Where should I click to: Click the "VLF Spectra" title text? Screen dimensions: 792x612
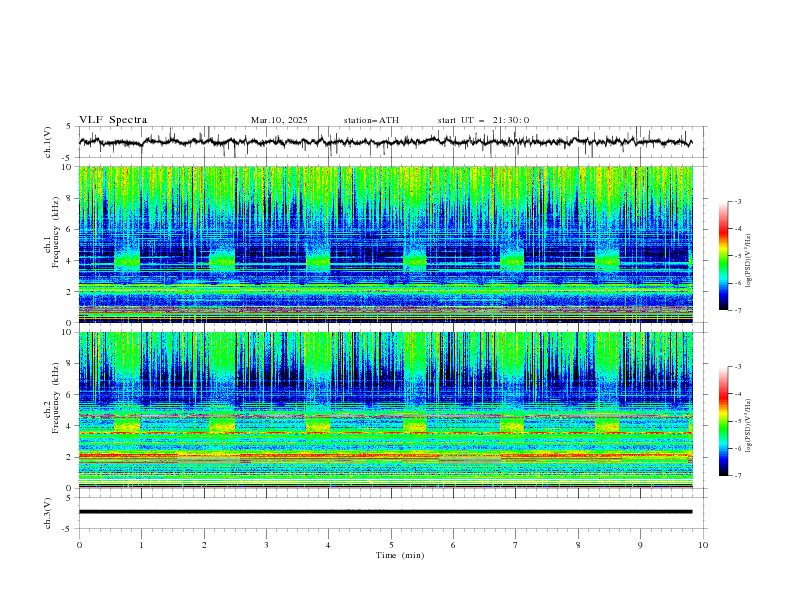113,120
